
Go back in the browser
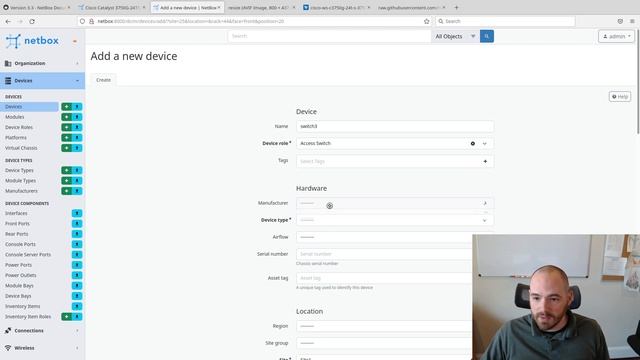coord(8,21)
